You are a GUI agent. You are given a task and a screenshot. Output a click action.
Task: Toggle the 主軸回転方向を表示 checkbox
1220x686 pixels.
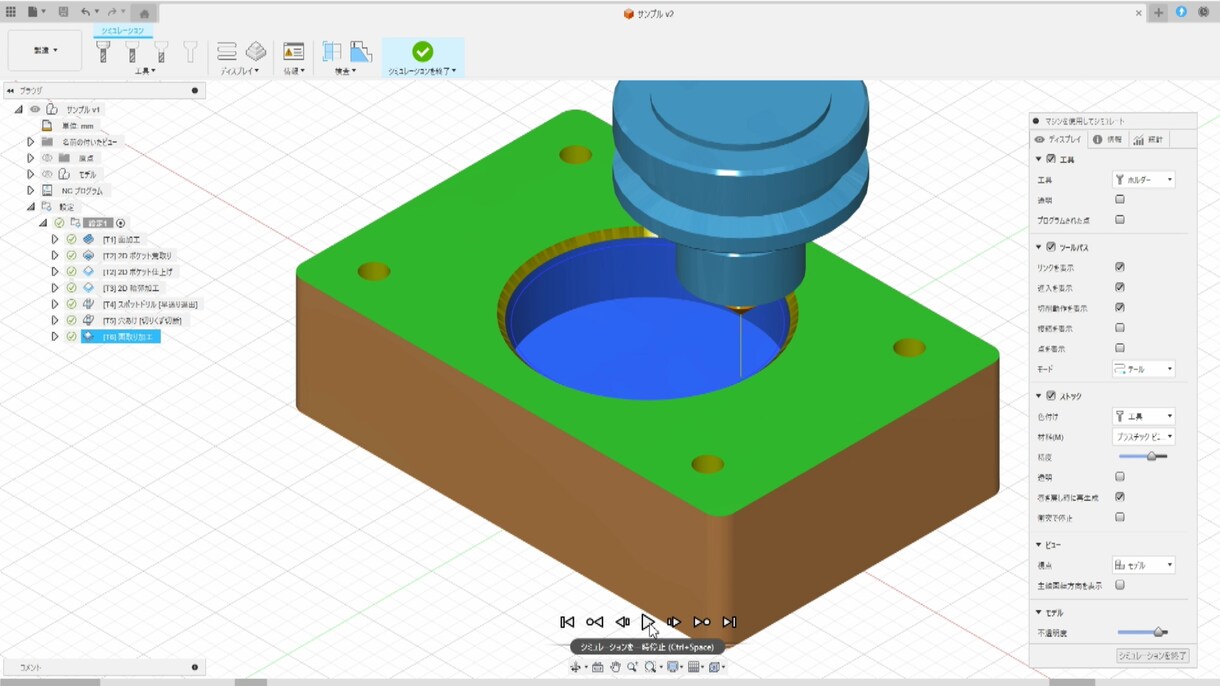(1120, 585)
